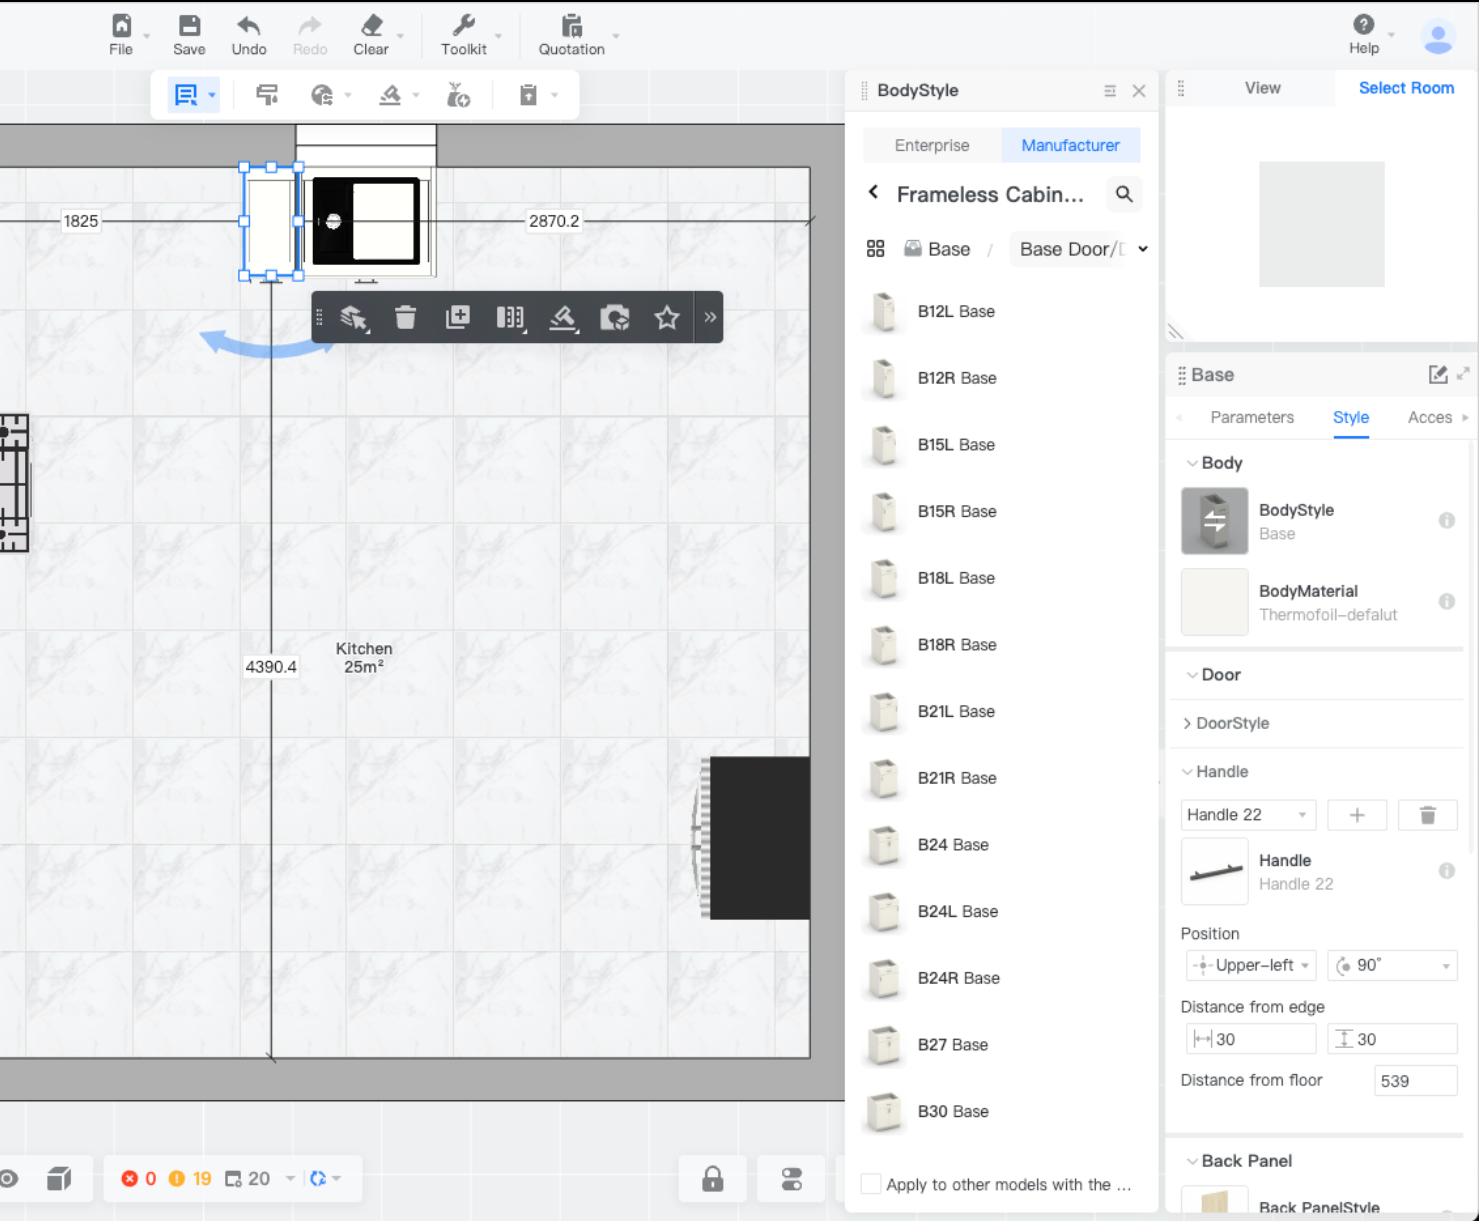Toggle the switch icon beside the lock
The width and height of the screenshot is (1479, 1221).
pos(791,1179)
